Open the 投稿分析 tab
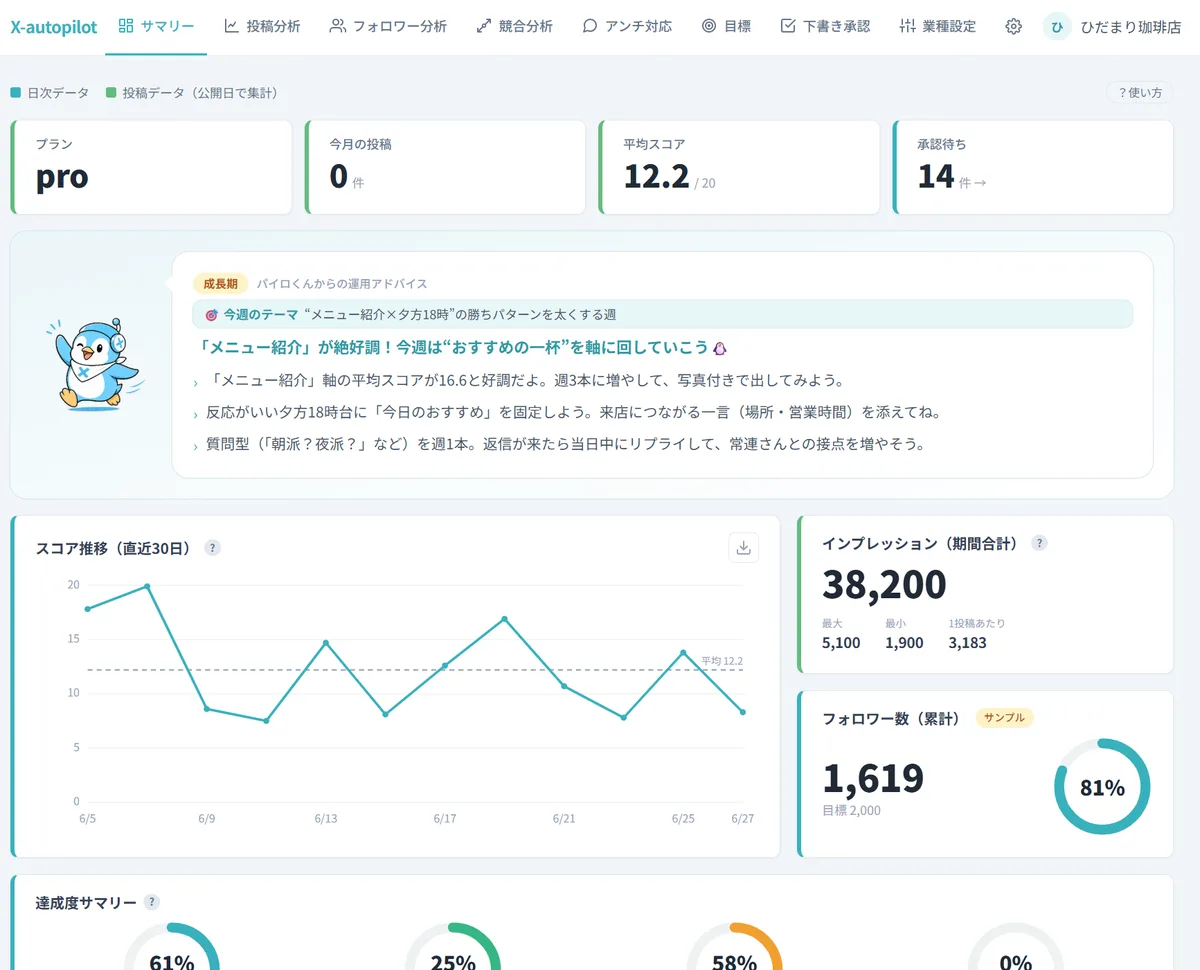This screenshot has height=970, width=1200. tap(262, 27)
